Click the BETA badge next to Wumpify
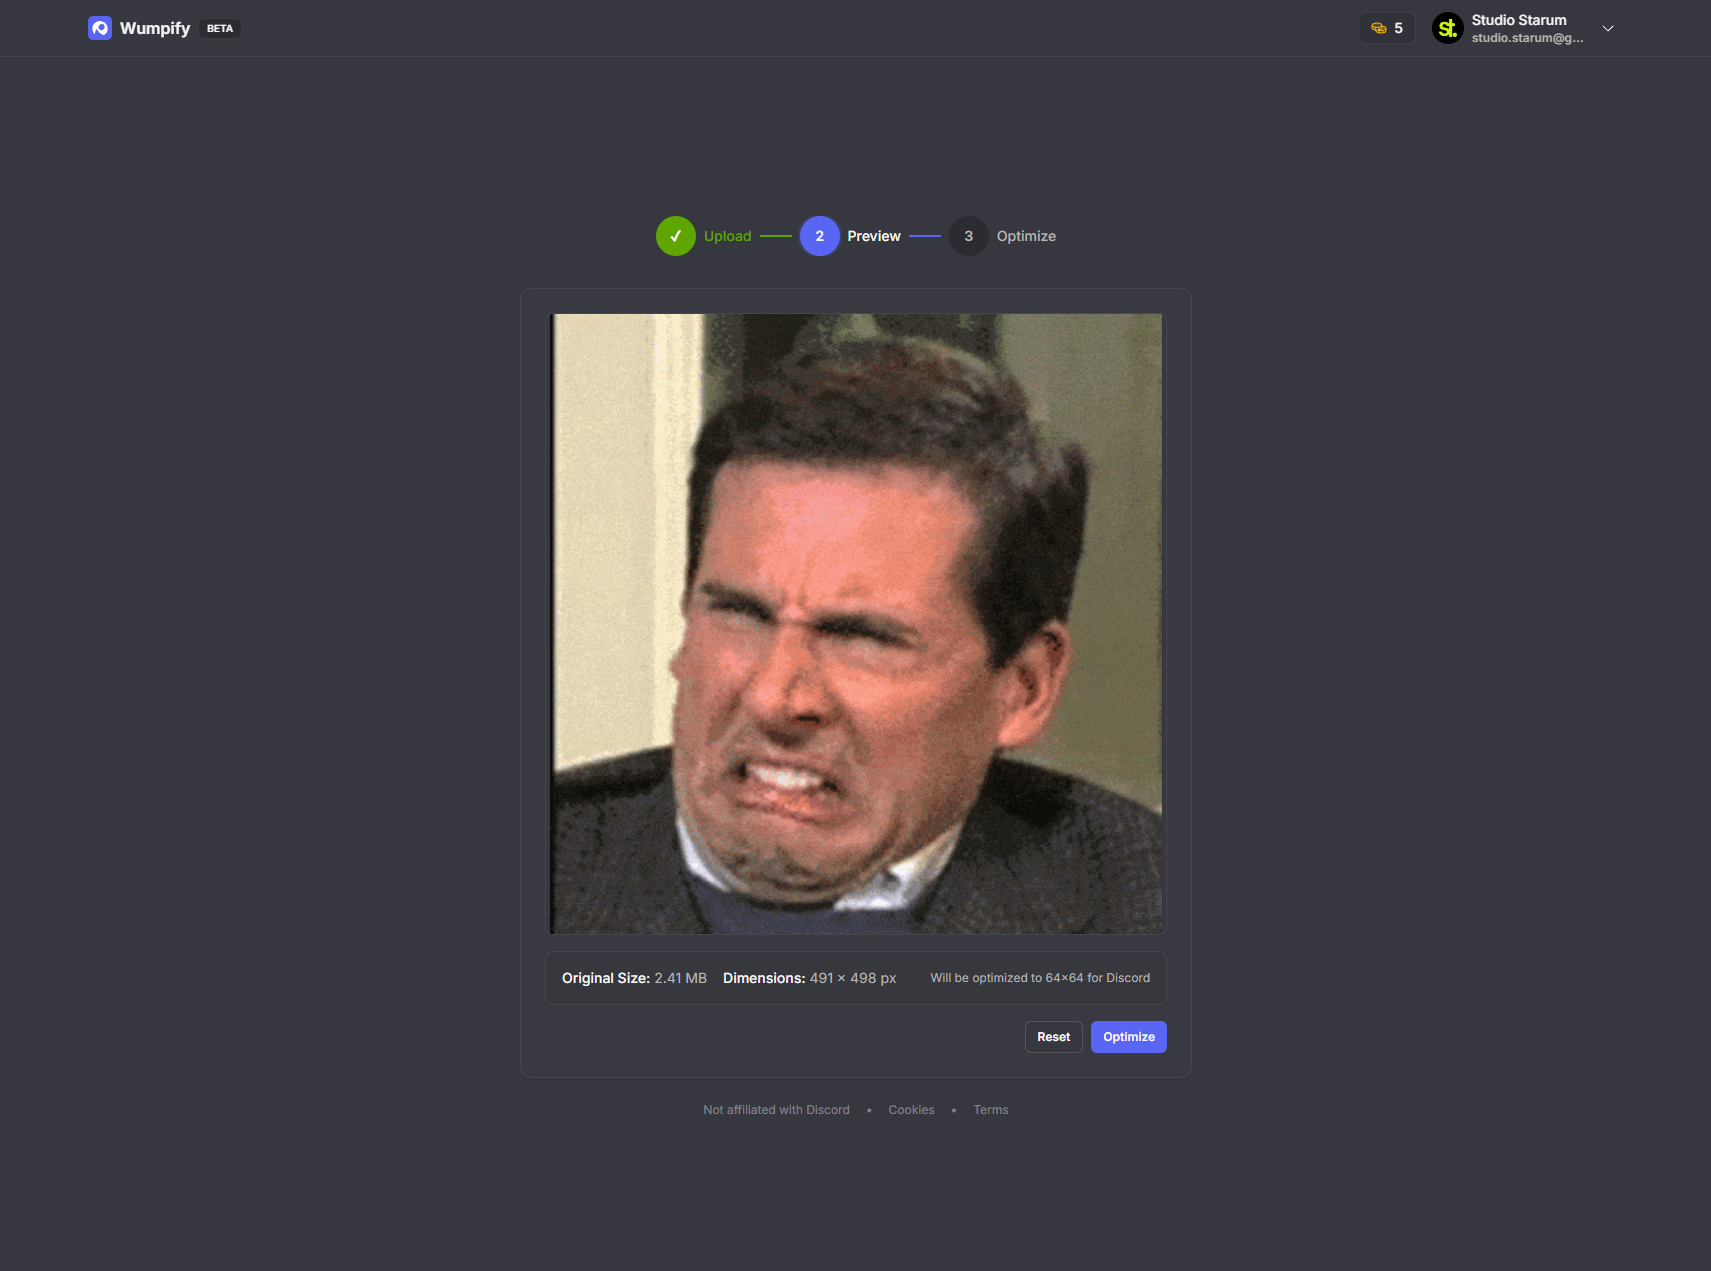 [x=220, y=28]
